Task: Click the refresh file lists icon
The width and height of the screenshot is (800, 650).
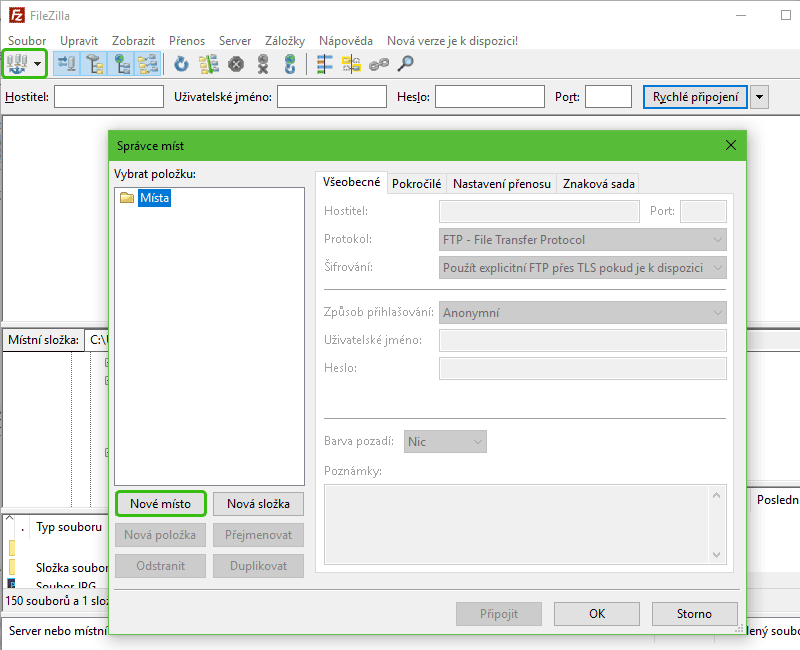Action: tap(181, 64)
